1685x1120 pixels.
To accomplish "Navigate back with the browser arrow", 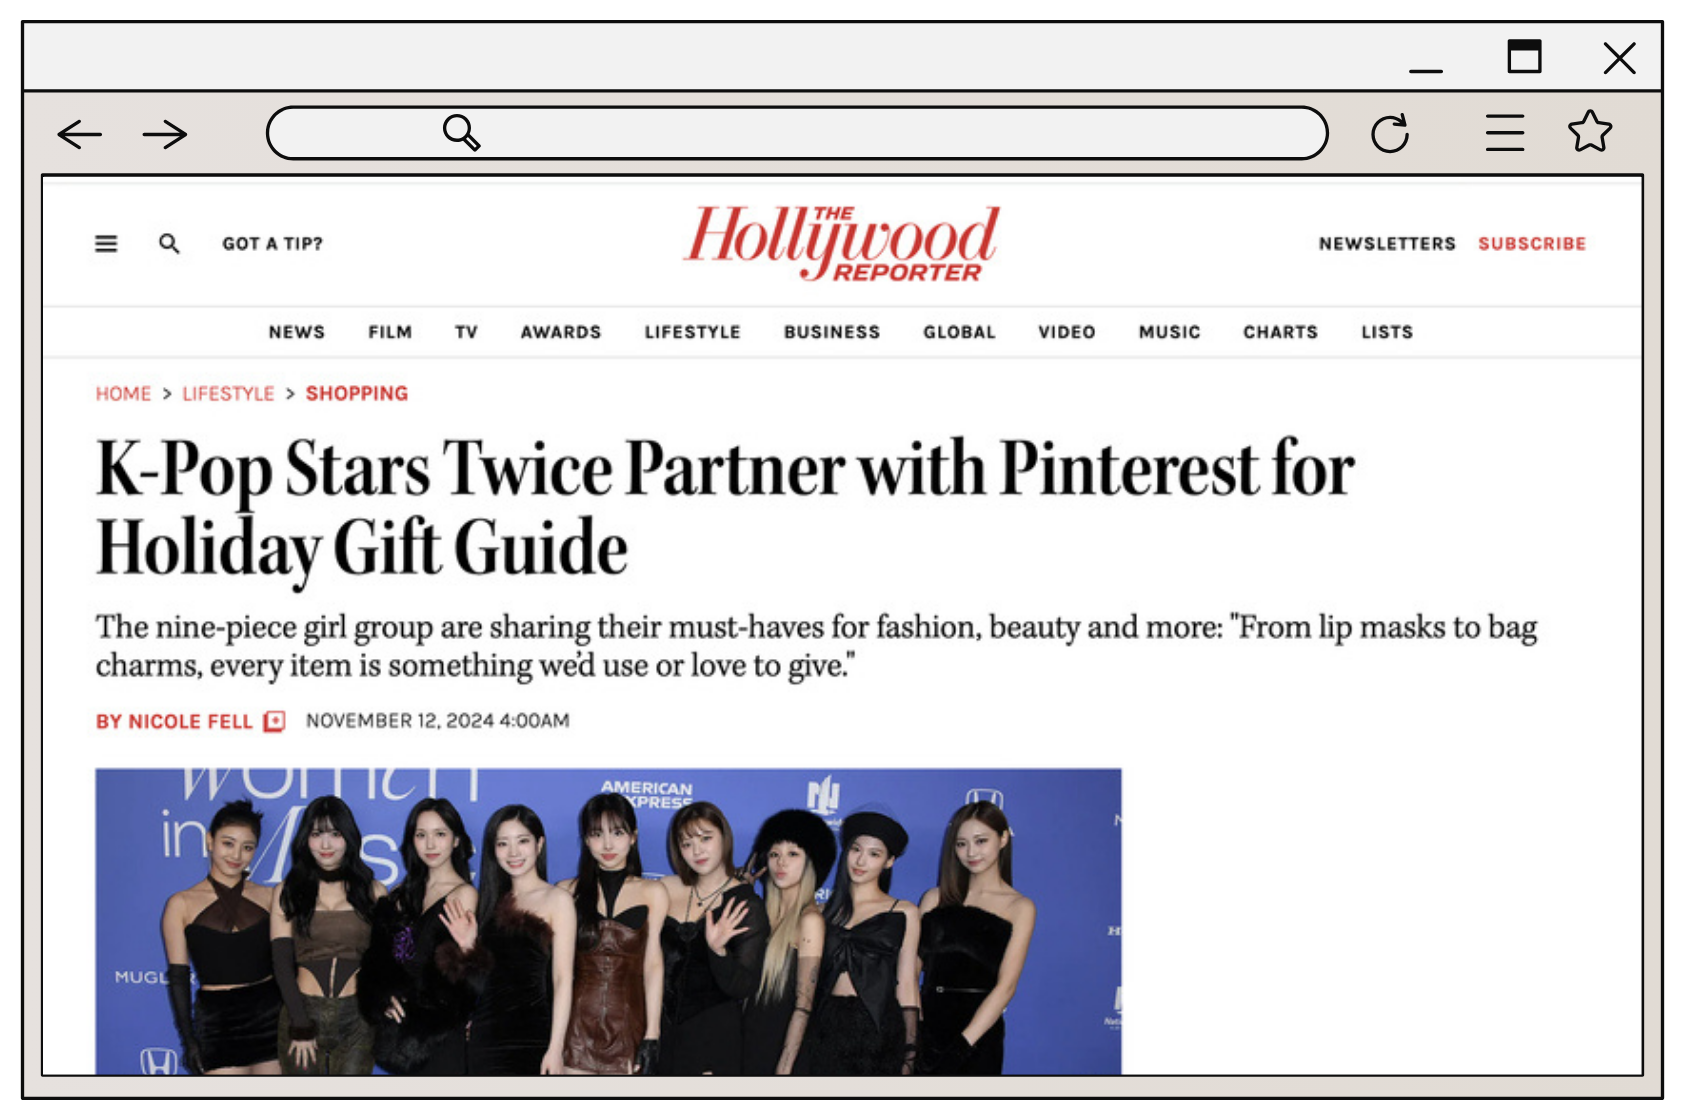I will coord(80,133).
